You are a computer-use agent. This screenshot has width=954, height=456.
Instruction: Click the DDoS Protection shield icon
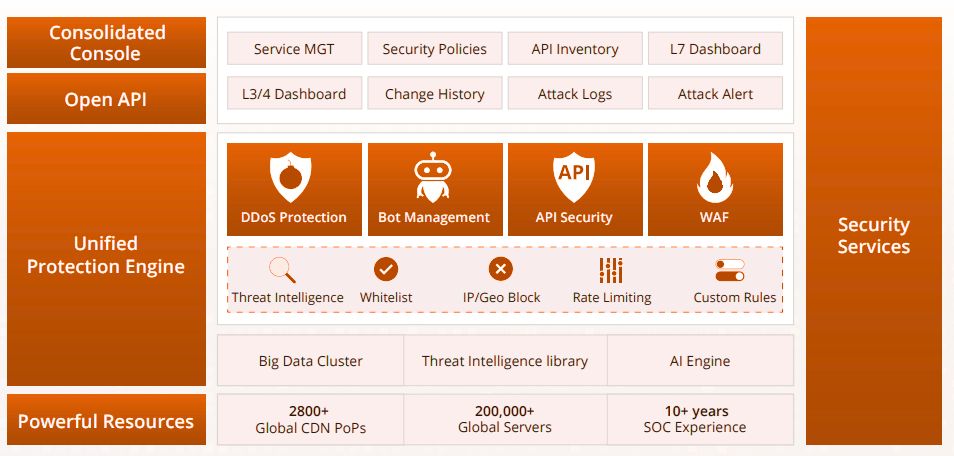292,178
